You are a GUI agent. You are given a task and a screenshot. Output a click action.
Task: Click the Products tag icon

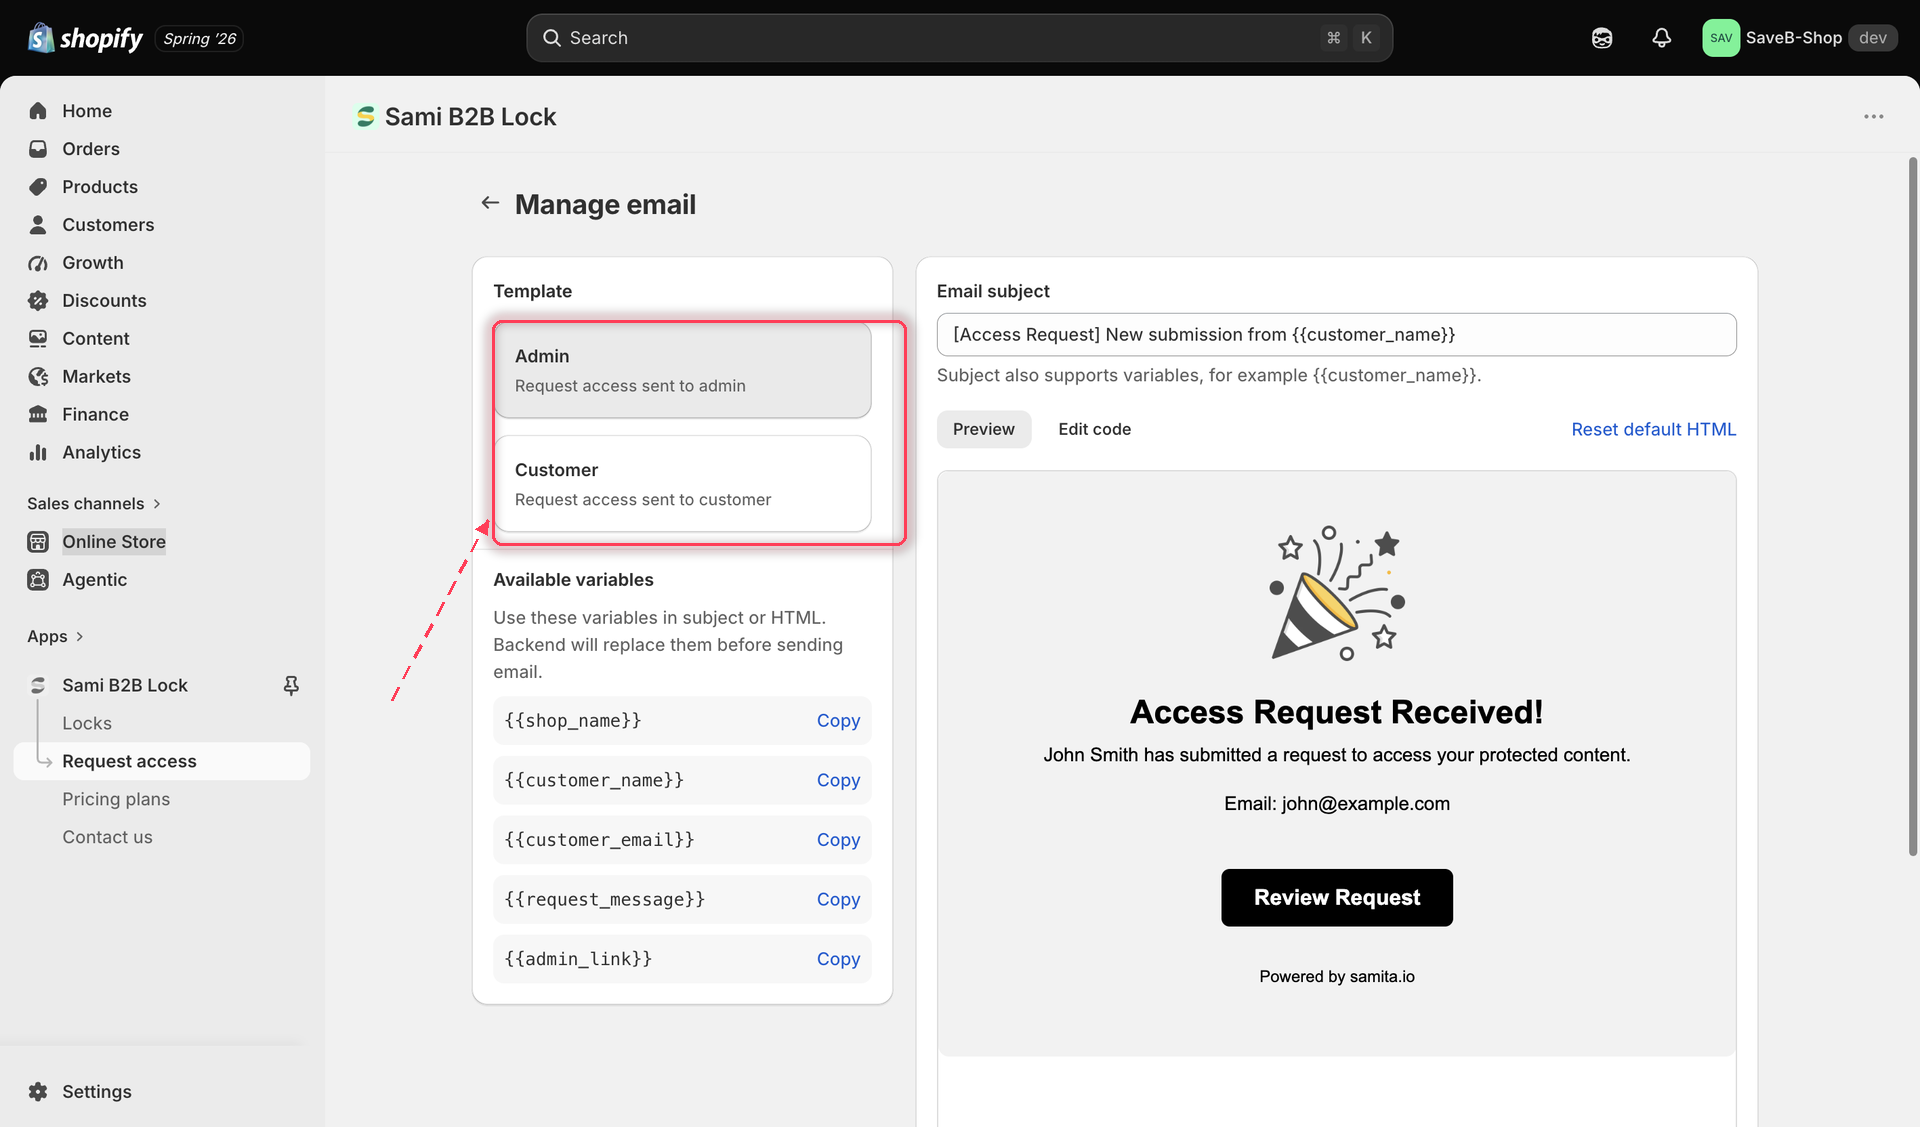[38, 187]
